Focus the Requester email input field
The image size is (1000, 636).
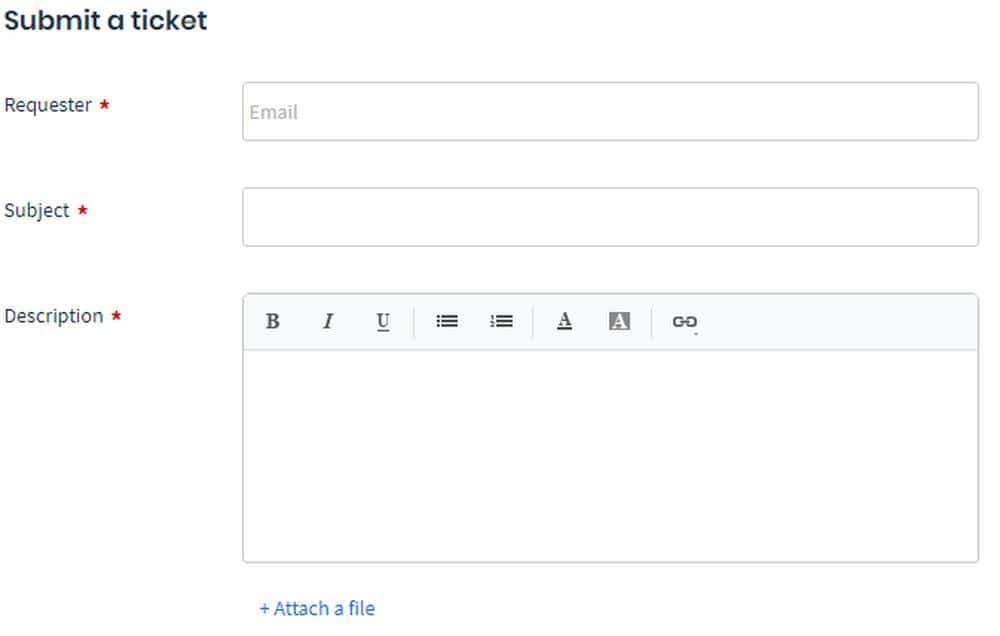(x=610, y=112)
